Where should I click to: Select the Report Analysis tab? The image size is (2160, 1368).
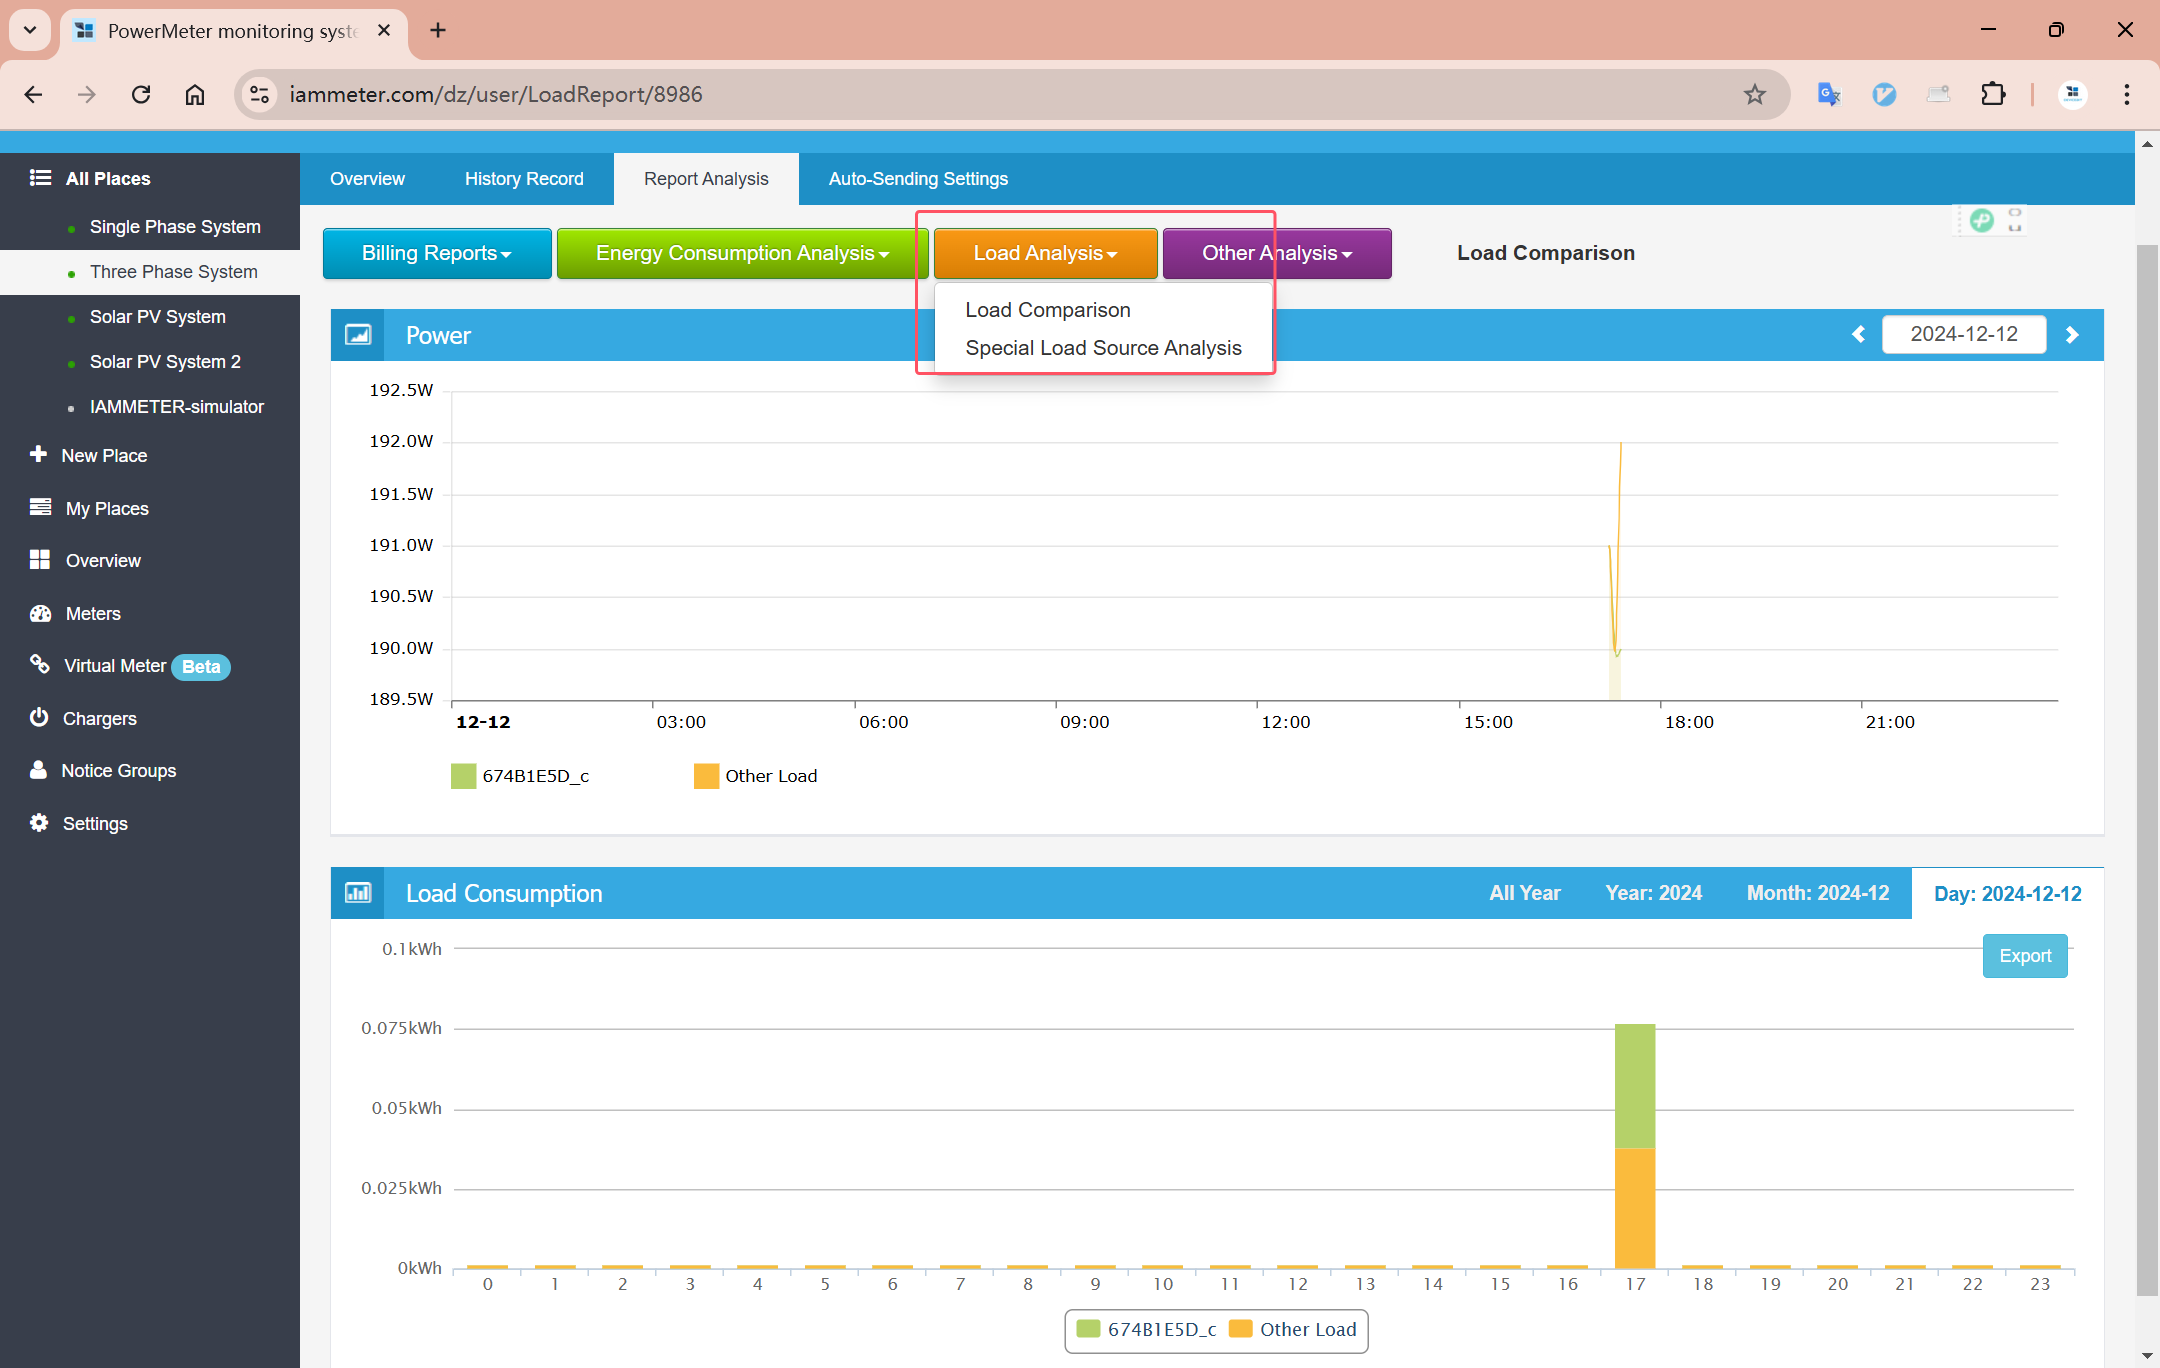706,179
